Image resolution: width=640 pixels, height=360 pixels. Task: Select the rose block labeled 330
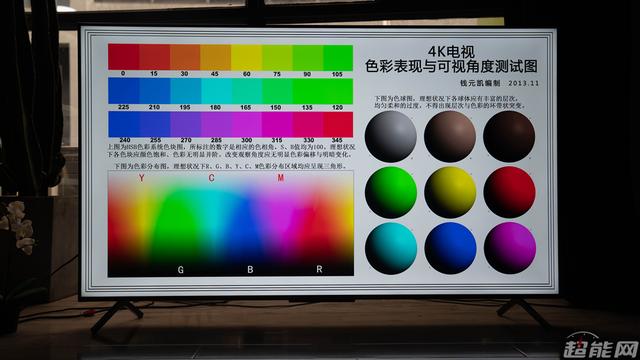pos(307,124)
